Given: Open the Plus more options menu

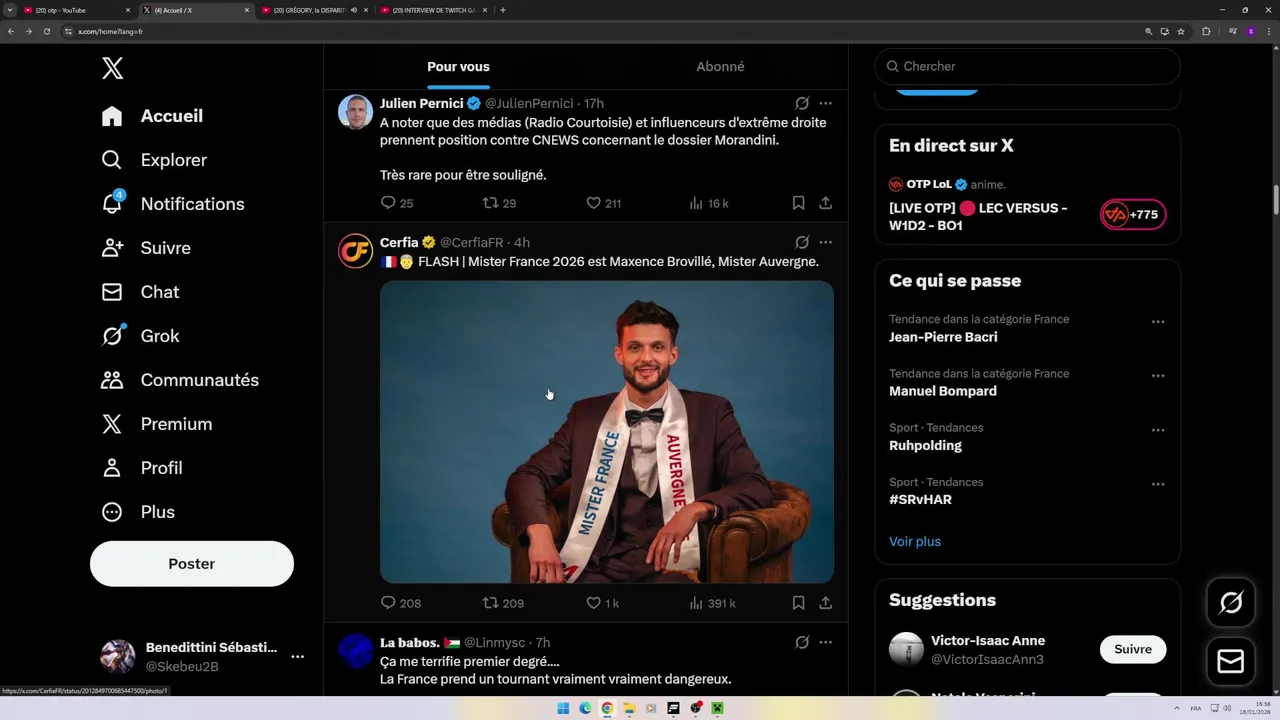Looking at the screenshot, I should tap(138, 512).
